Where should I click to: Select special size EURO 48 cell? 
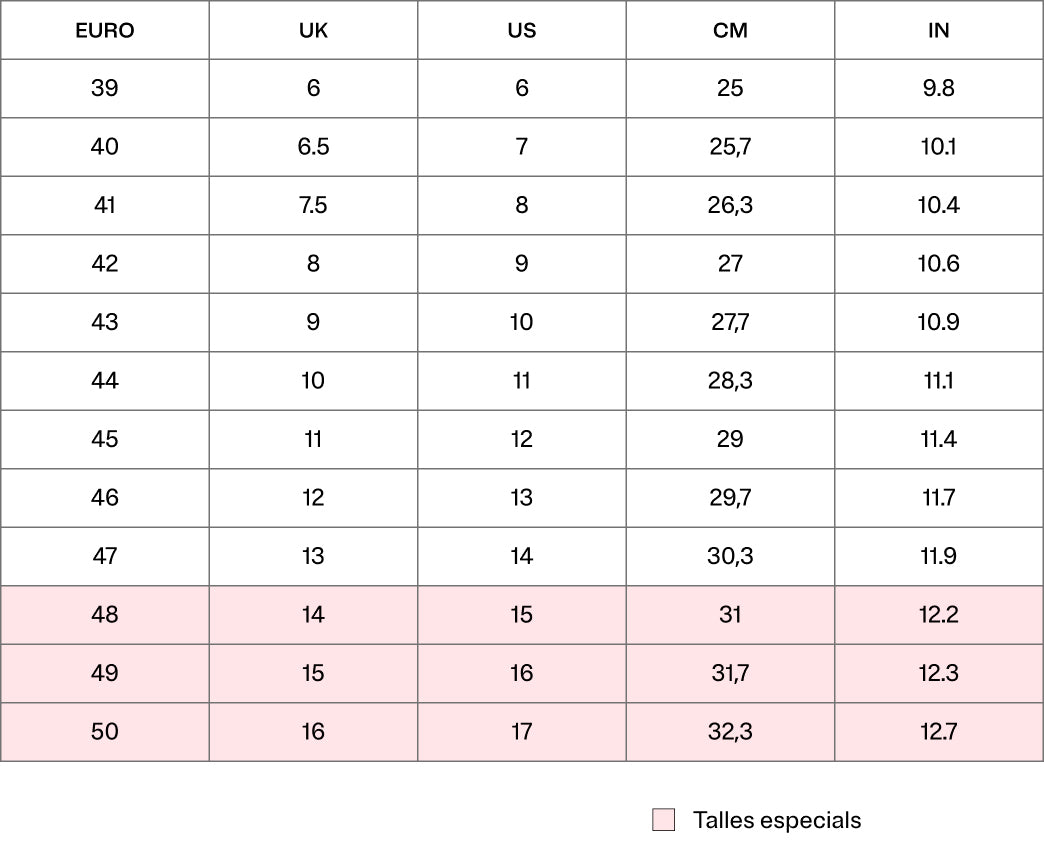point(105,615)
